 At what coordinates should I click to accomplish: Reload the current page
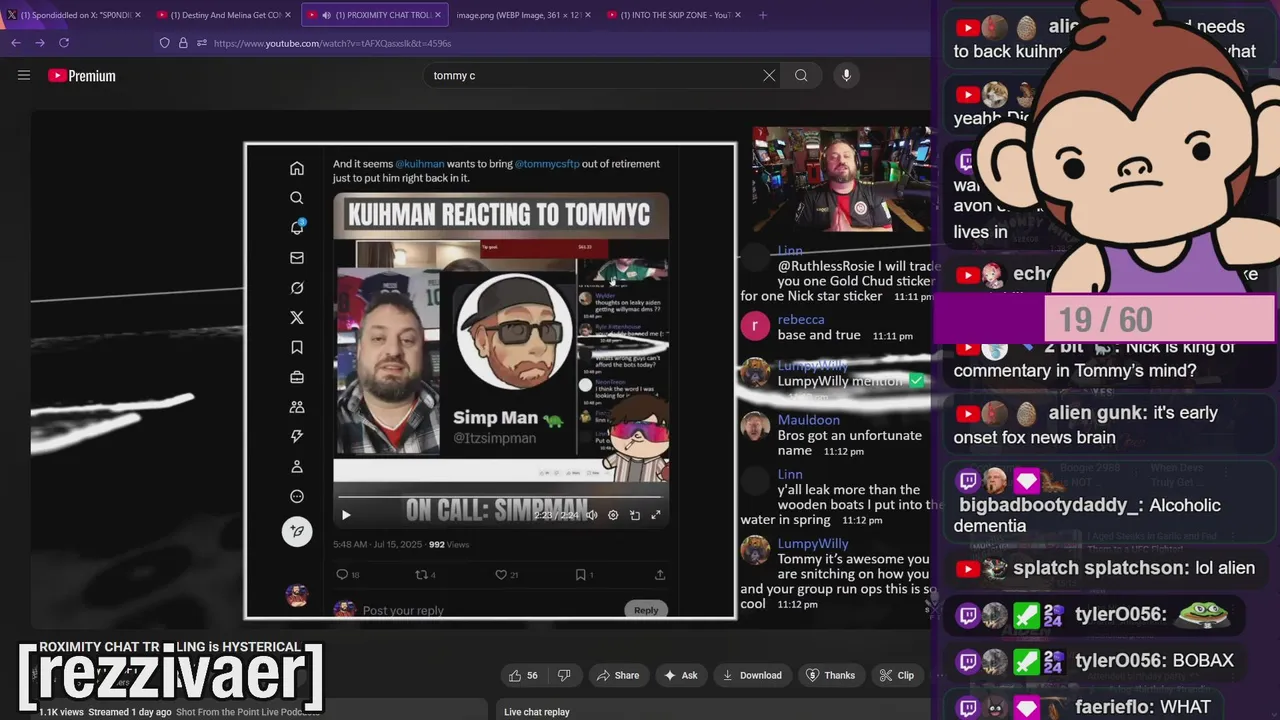[x=64, y=43]
